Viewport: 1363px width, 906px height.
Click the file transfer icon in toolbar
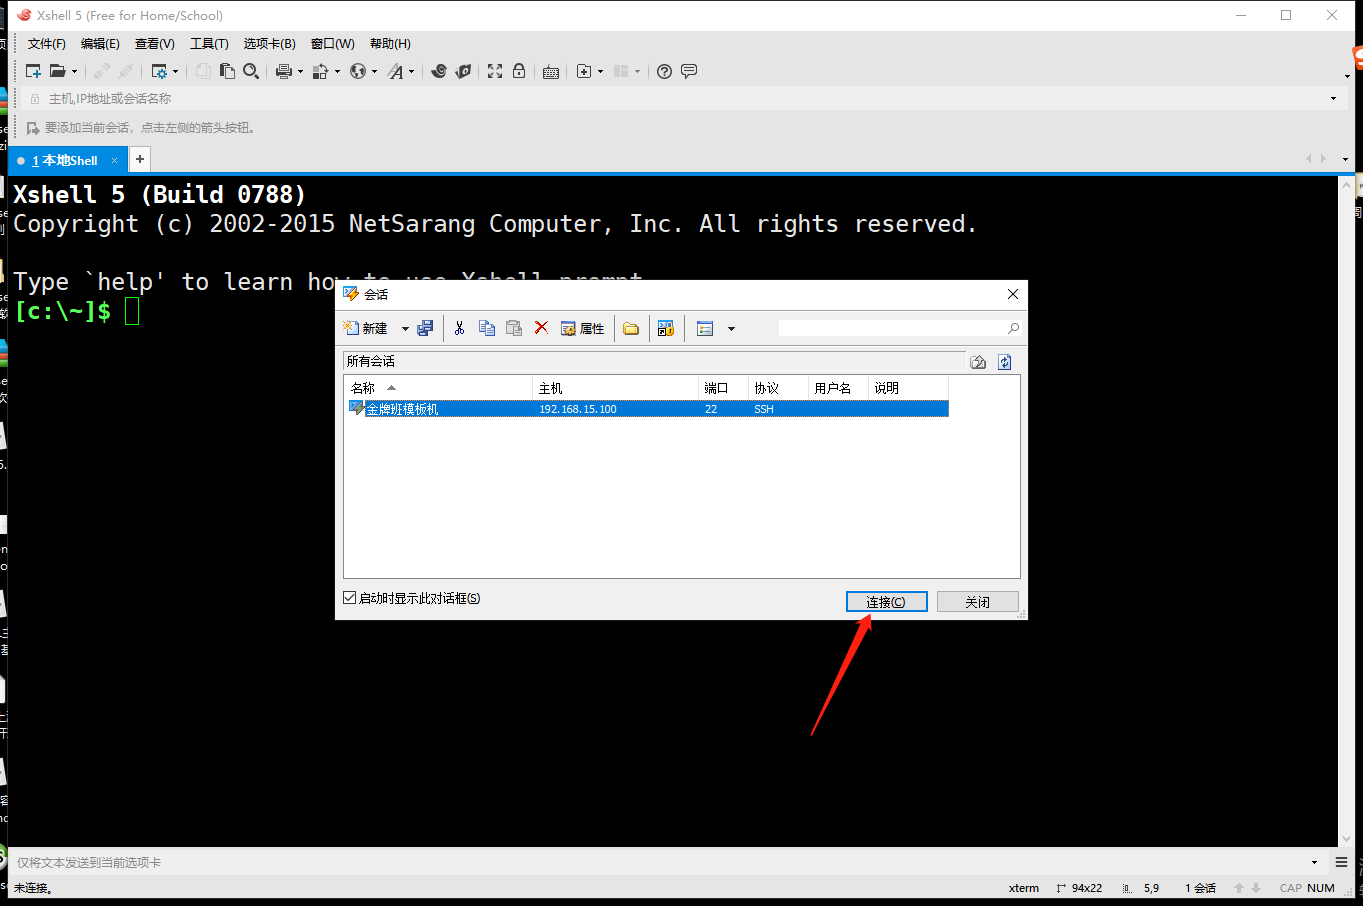321,71
